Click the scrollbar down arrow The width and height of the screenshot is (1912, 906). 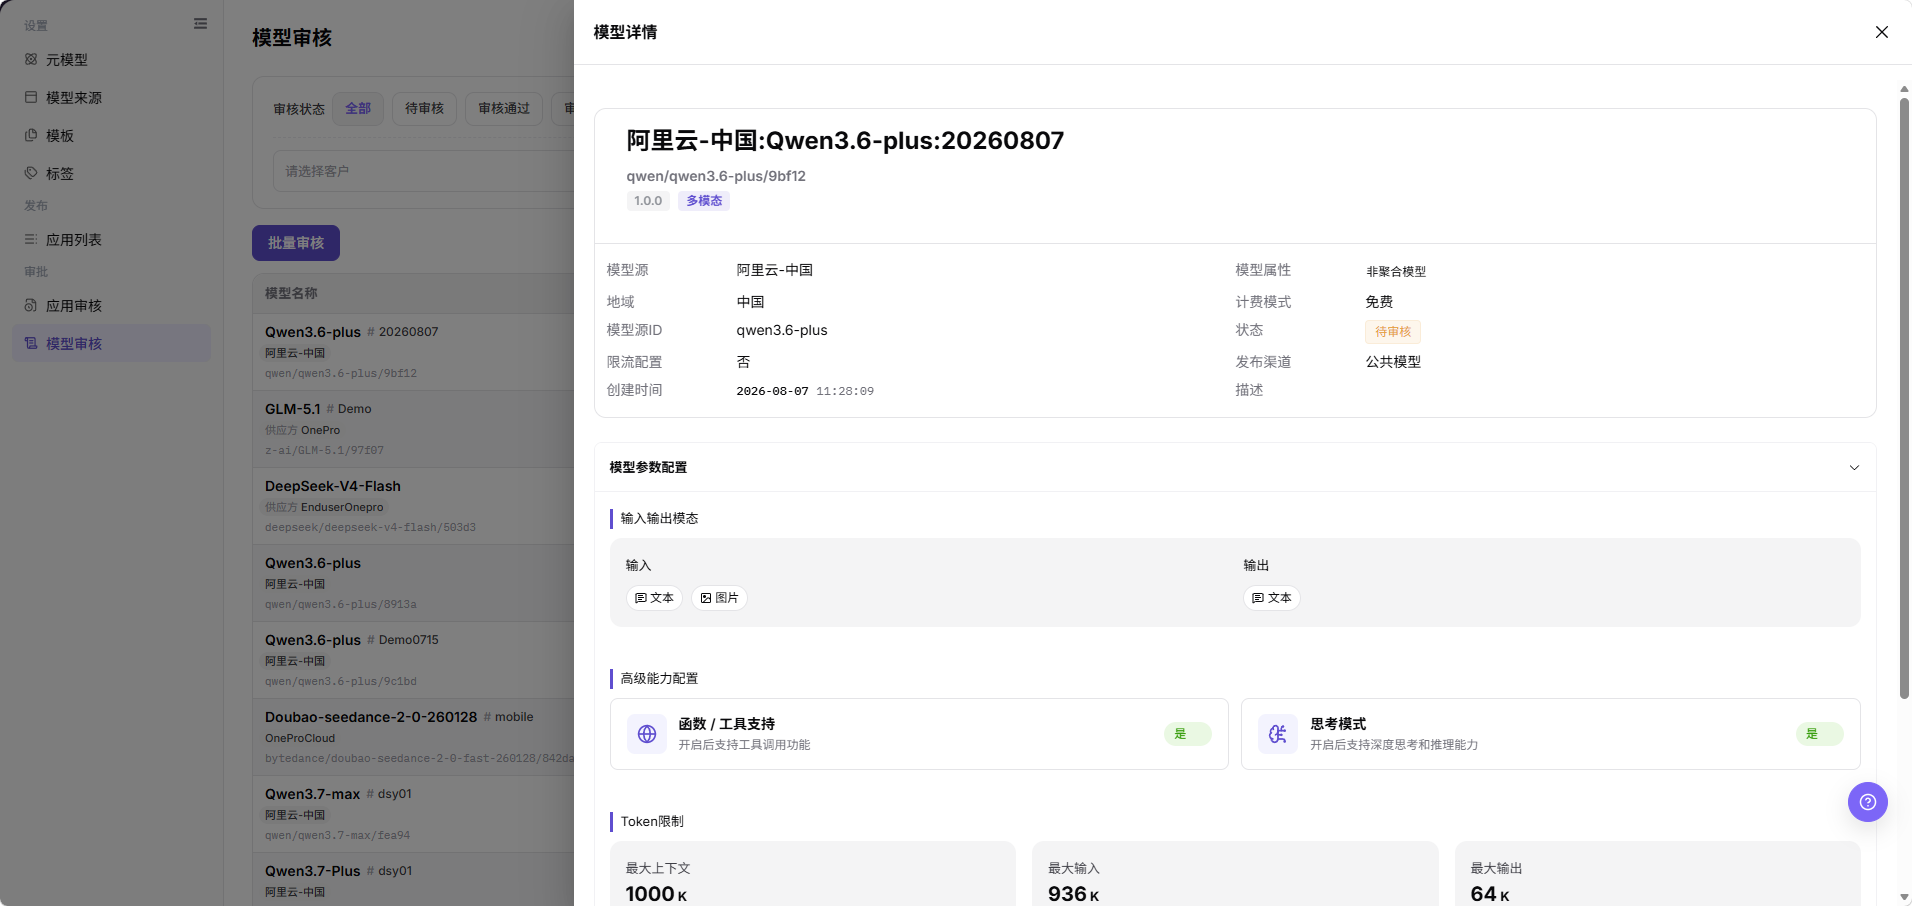point(1904,898)
